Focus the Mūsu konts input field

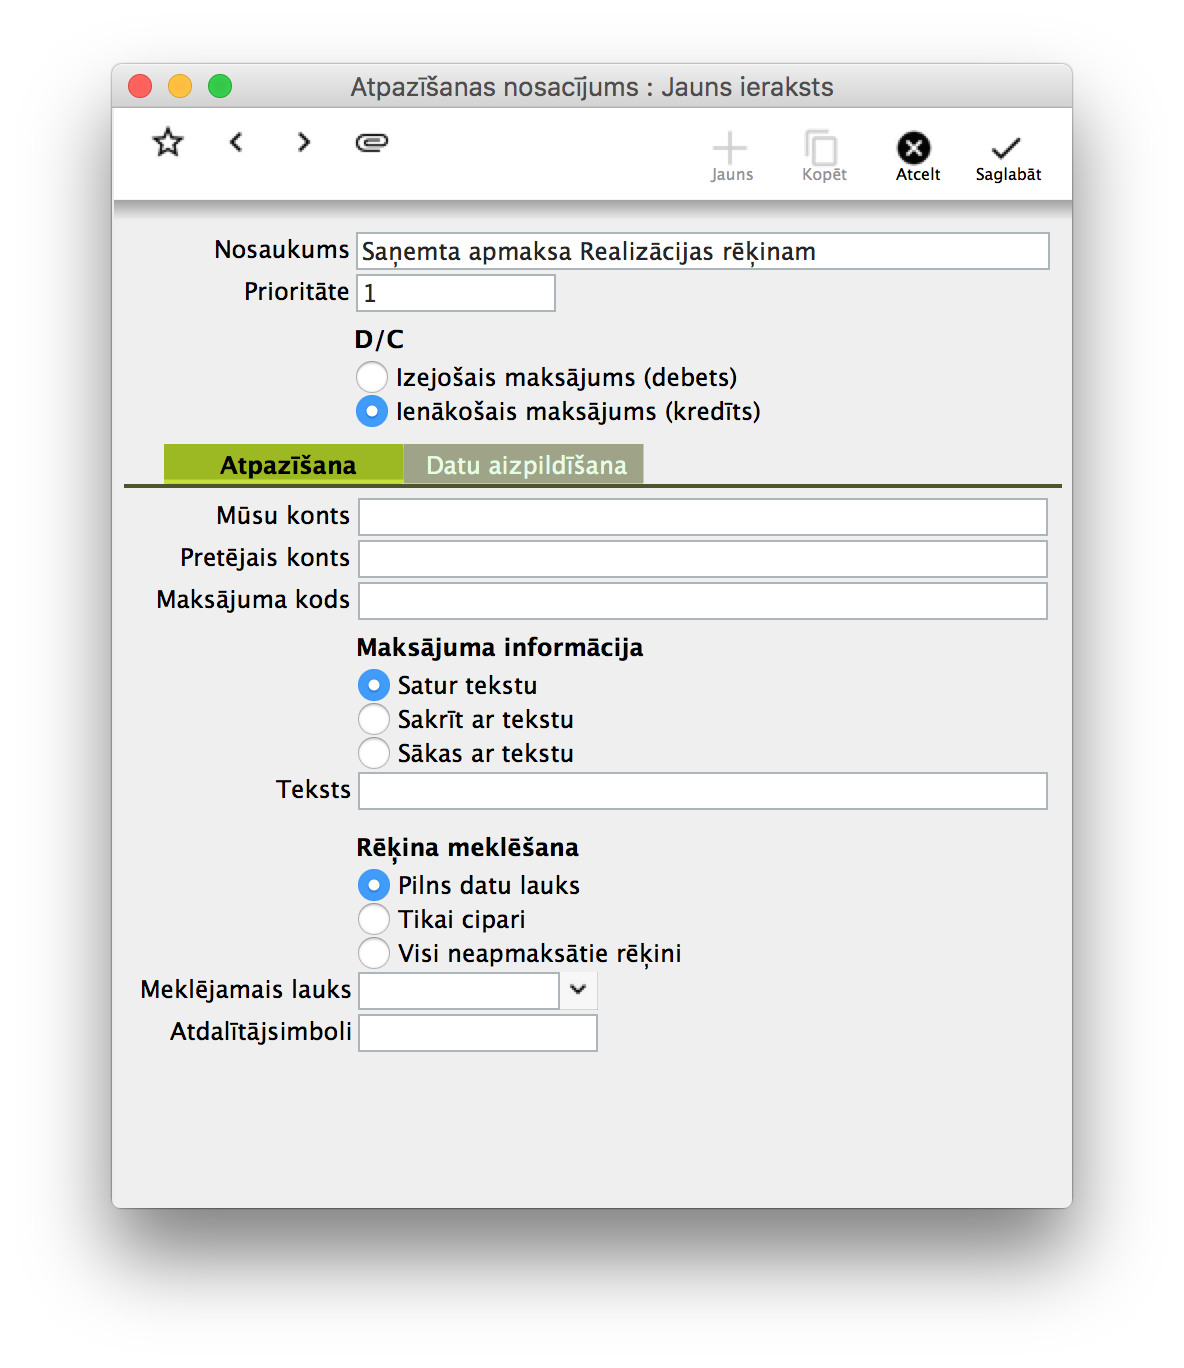pyautogui.click(x=702, y=517)
